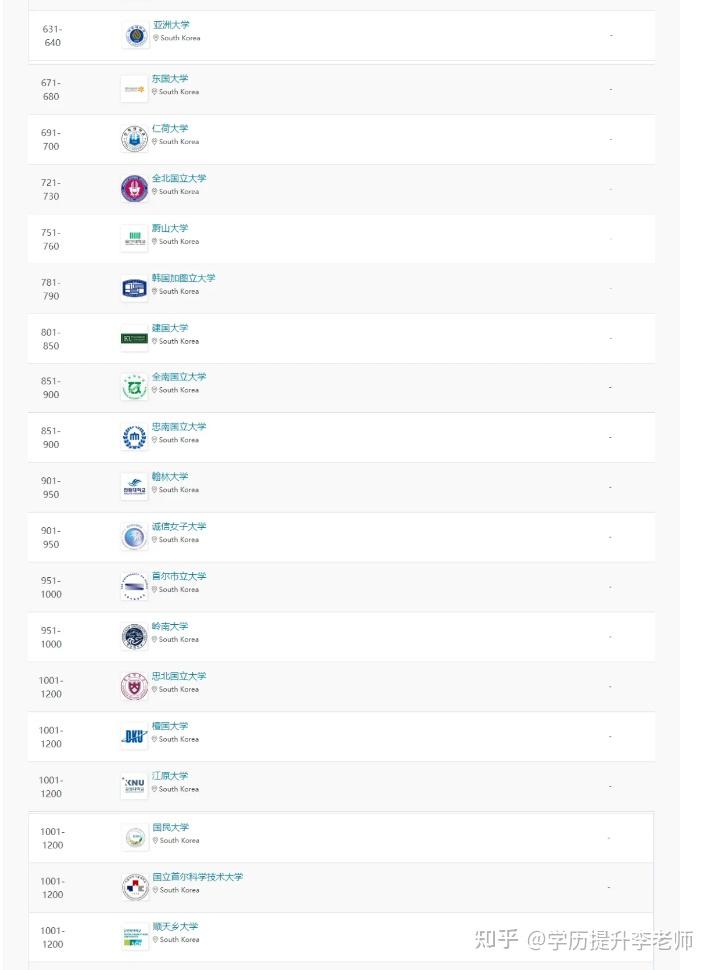Open the 东国大学 link

pos(170,78)
